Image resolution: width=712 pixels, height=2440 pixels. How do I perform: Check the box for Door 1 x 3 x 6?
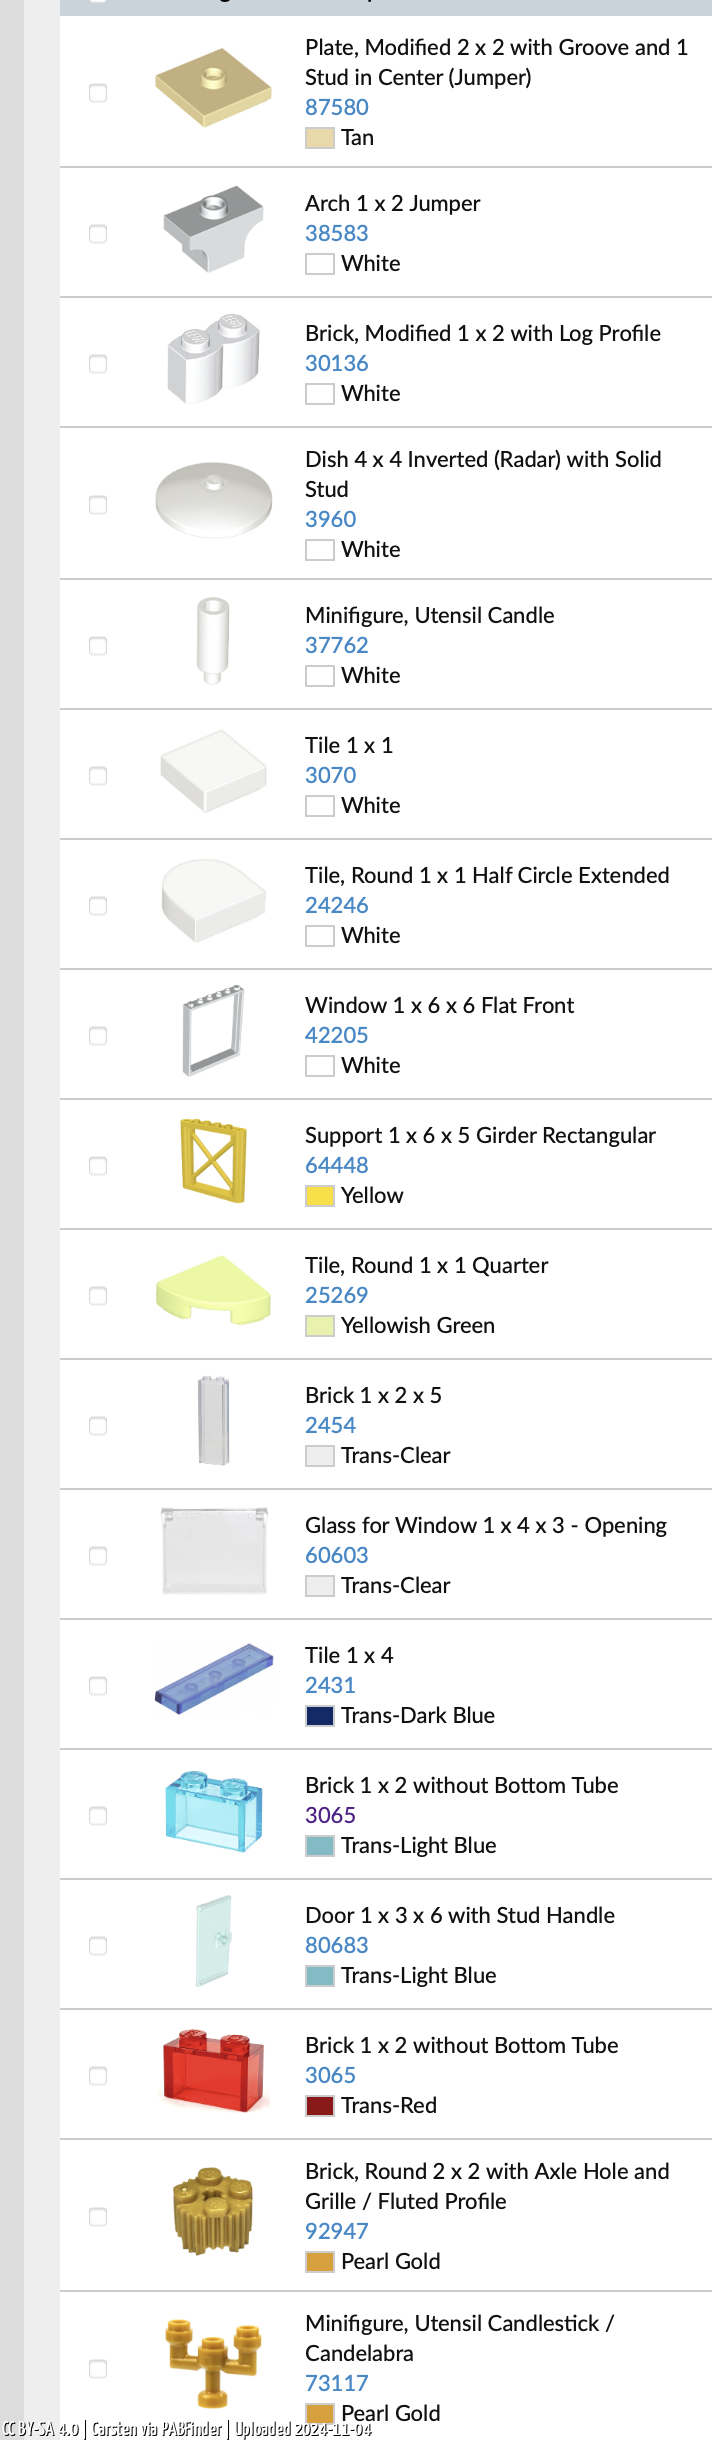(98, 1946)
